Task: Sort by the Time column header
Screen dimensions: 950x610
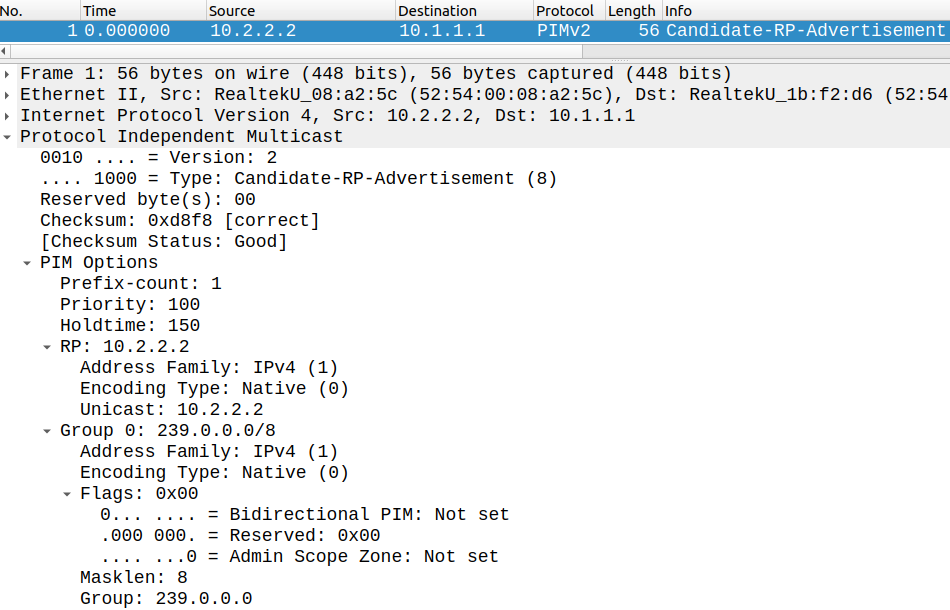Action: click(x=143, y=11)
